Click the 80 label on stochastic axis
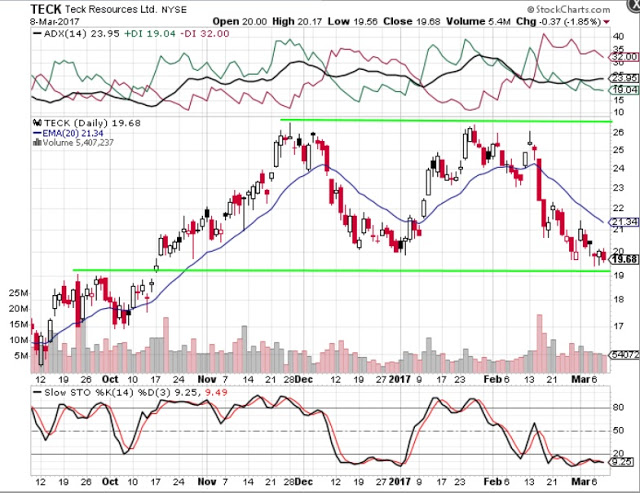 (618, 407)
